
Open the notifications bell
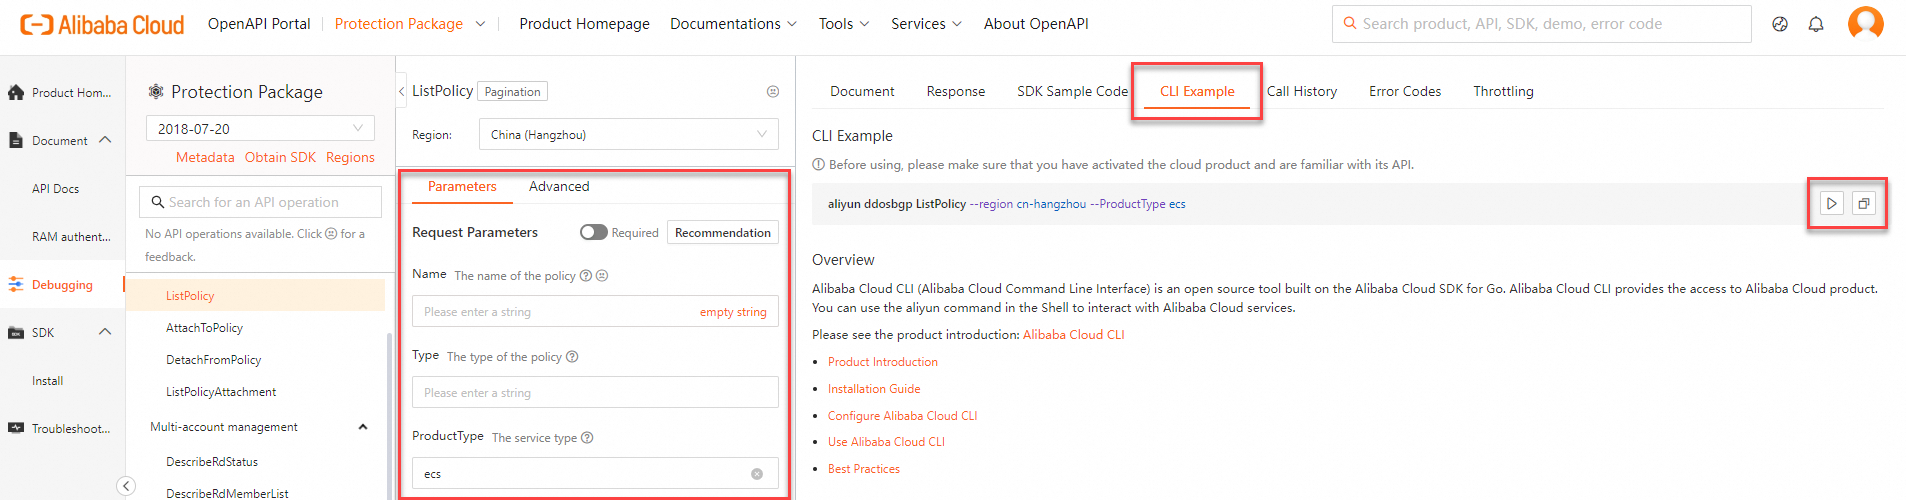[1816, 24]
